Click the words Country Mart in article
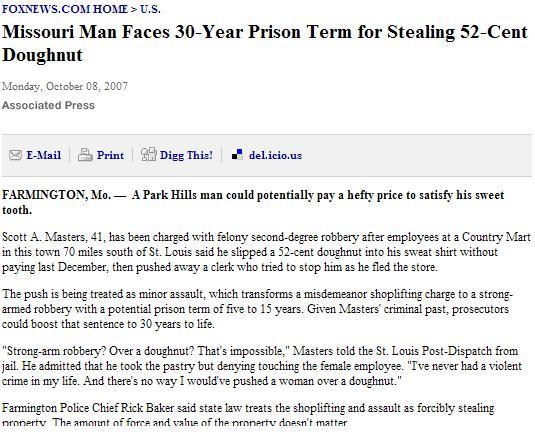The height and width of the screenshot is (443, 535). (496, 237)
